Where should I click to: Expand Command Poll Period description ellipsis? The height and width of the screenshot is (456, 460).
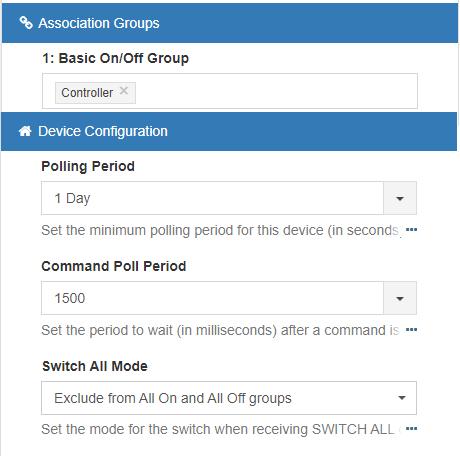411,330
